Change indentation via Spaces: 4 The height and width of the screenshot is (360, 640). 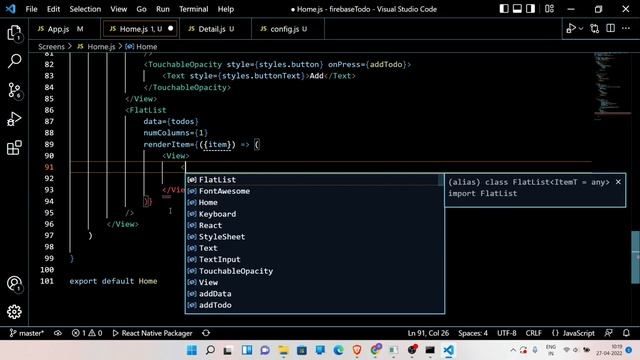[x=473, y=333]
